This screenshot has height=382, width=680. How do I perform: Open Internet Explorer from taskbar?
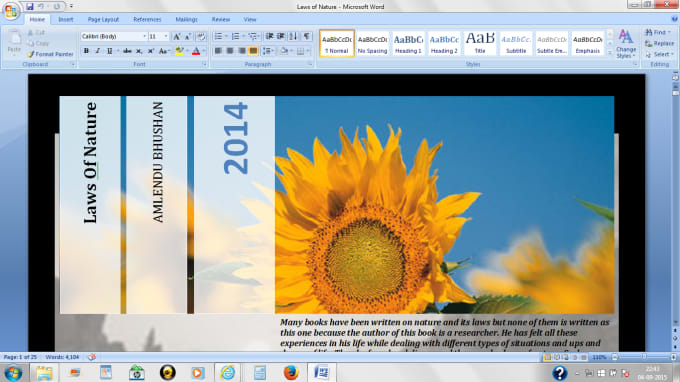click(x=228, y=372)
